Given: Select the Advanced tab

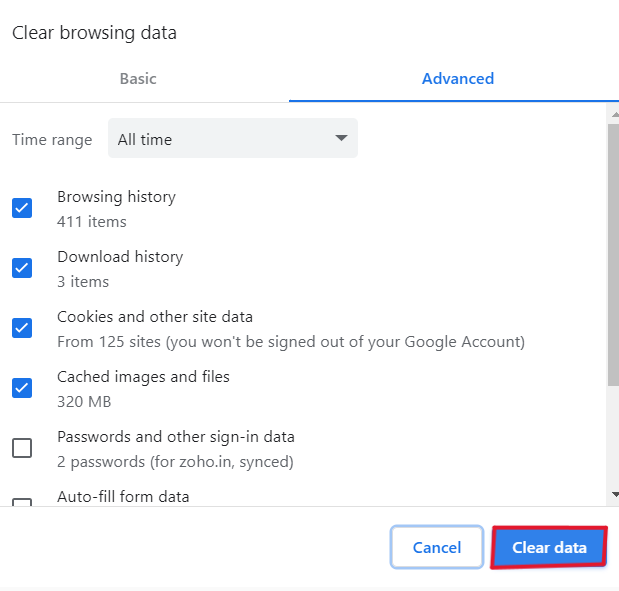Looking at the screenshot, I should [457, 78].
